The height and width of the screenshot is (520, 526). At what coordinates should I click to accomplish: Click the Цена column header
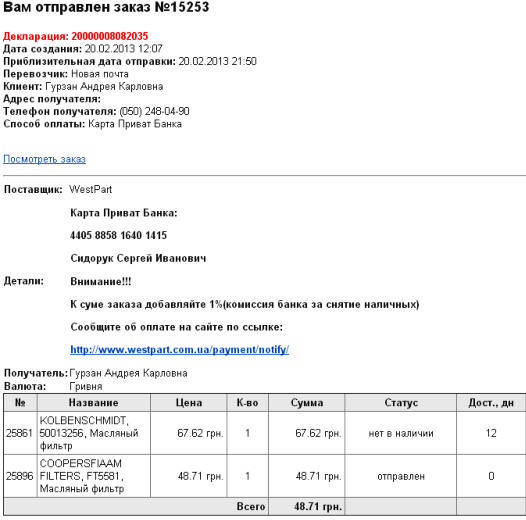click(189, 403)
